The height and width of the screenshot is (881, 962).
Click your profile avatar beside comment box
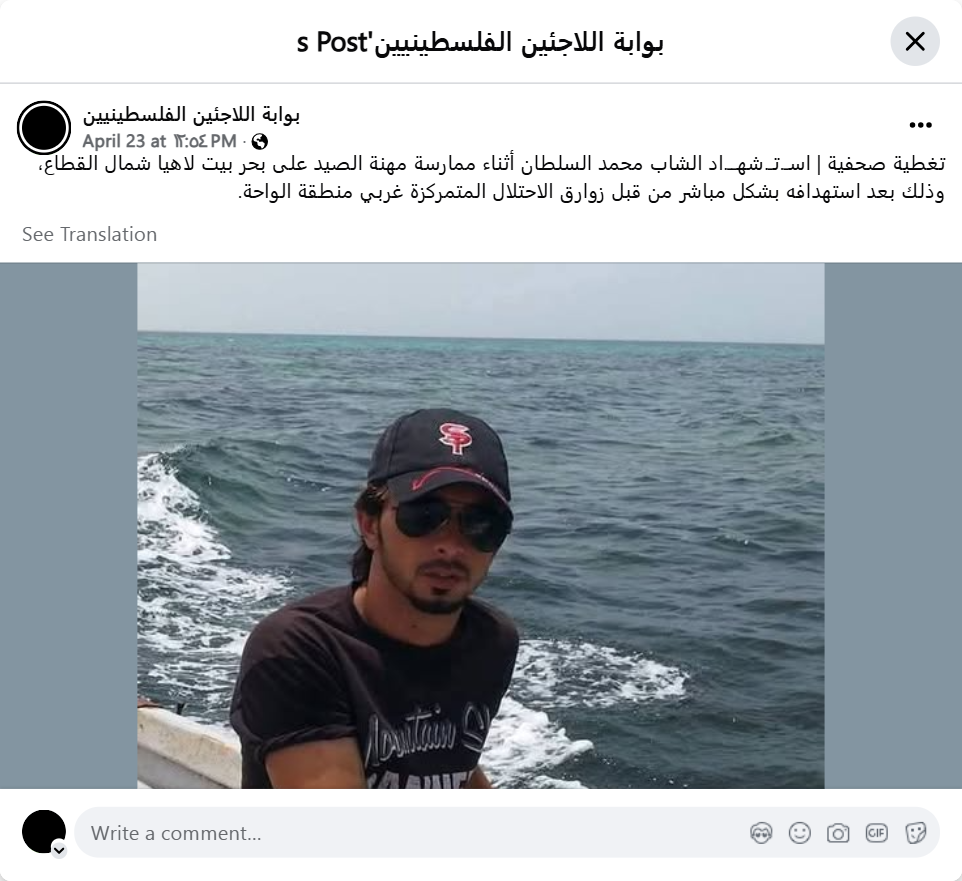click(x=44, y=831)
